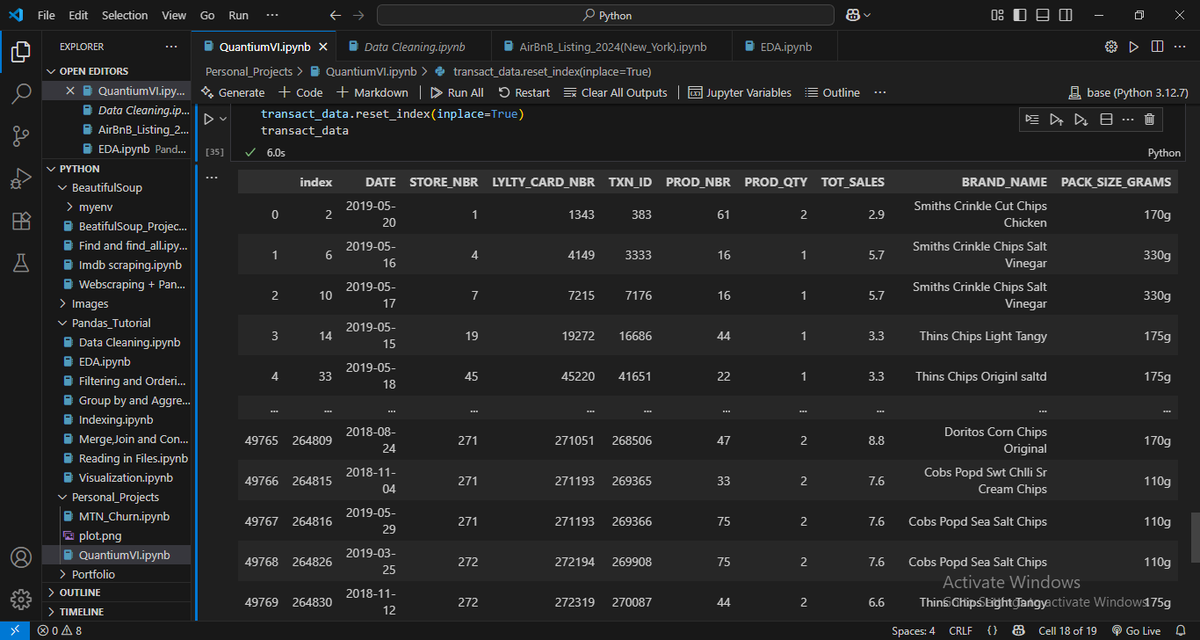Viewport: 1200px width, 640px height.
Task: Run All cells in the notebook
Action: (x=456, y=91)
